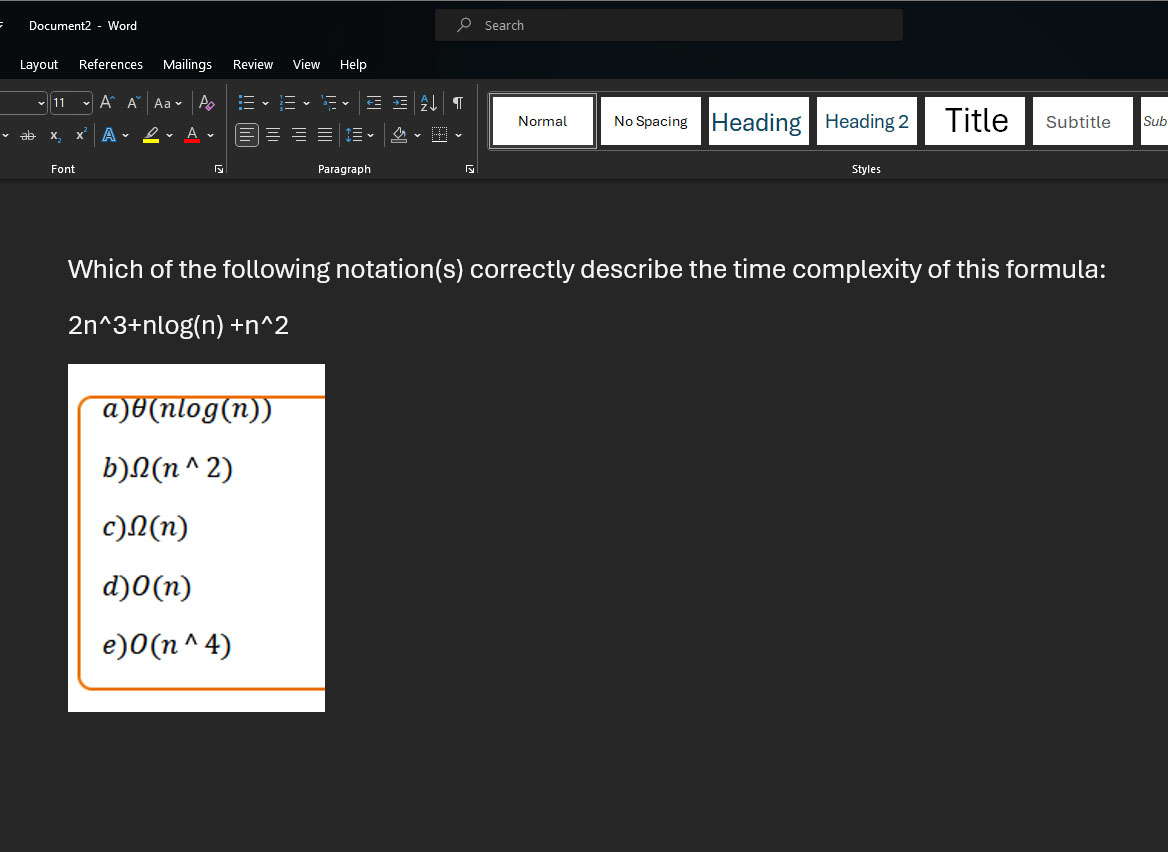Viewport: 1168px width, 852px height.
Task: Click the Sort icon in the Paragraph group
Action: (x=427, y=103)
